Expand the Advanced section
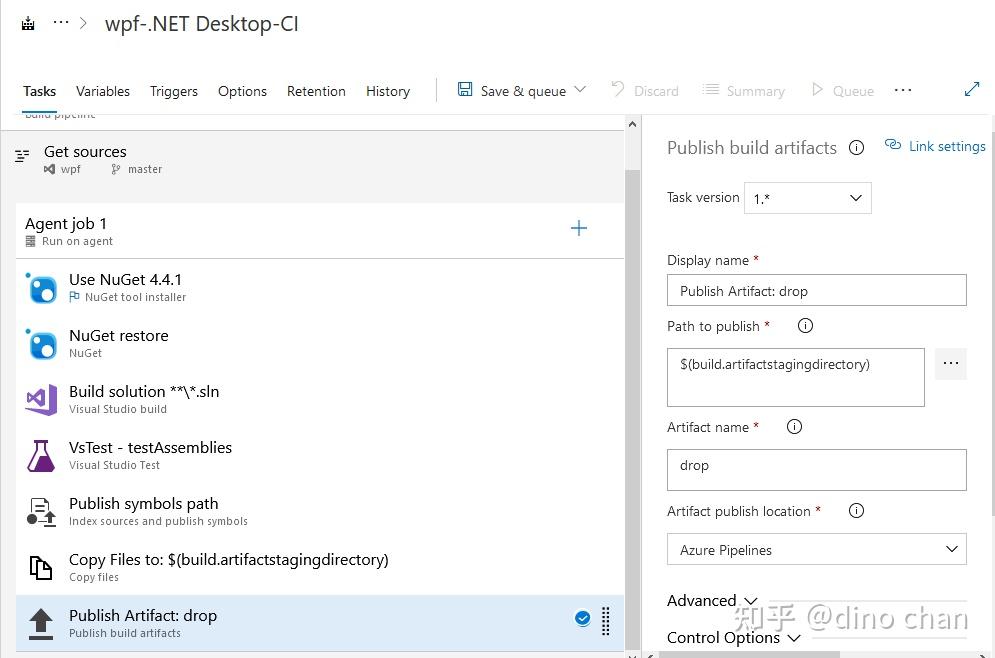This screenshot has height=658, width=995. pos(712,600)
